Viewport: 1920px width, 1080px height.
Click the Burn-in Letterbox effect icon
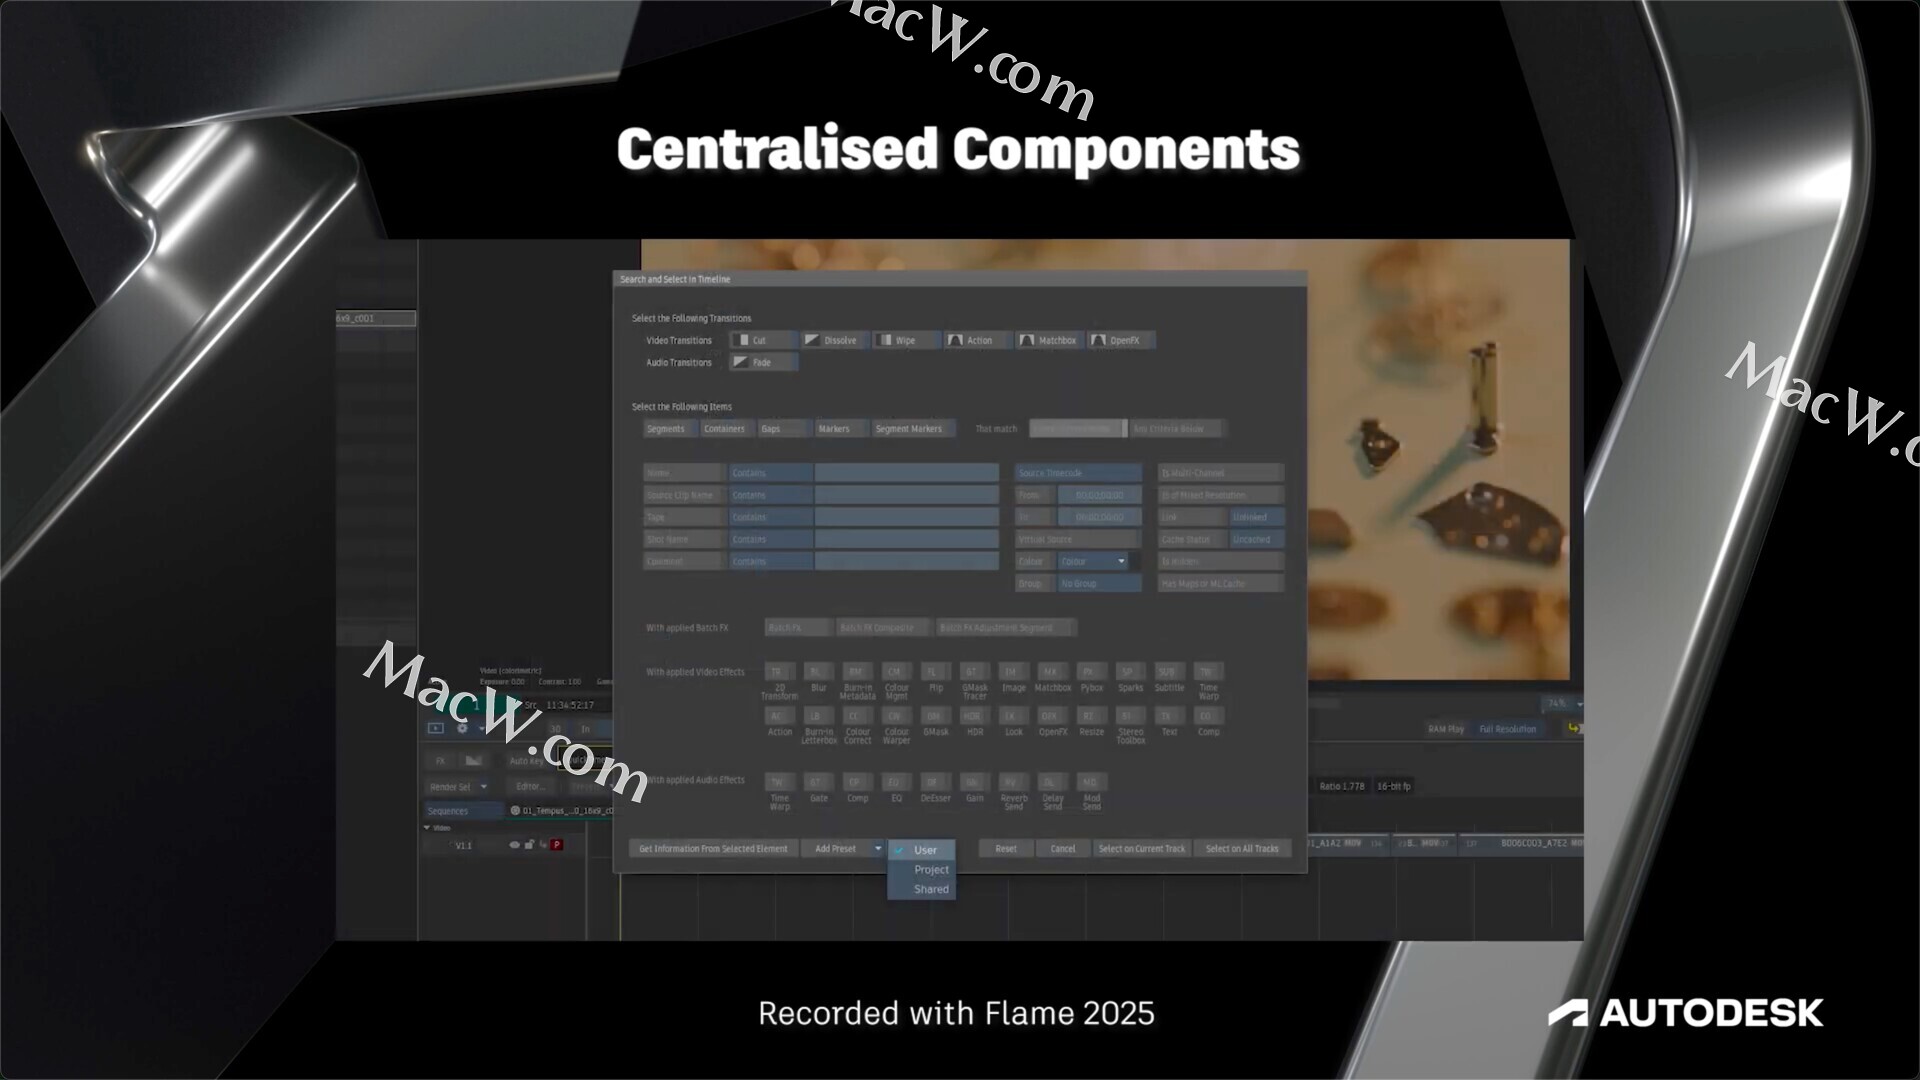click(817, 716)
